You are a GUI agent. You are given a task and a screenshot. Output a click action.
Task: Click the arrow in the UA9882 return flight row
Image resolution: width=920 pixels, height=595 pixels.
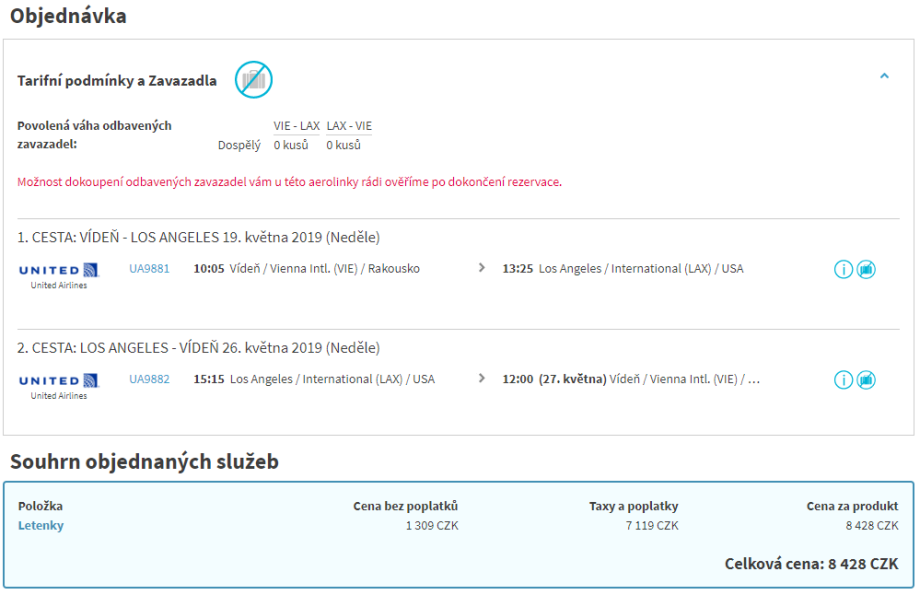(482, 379)
